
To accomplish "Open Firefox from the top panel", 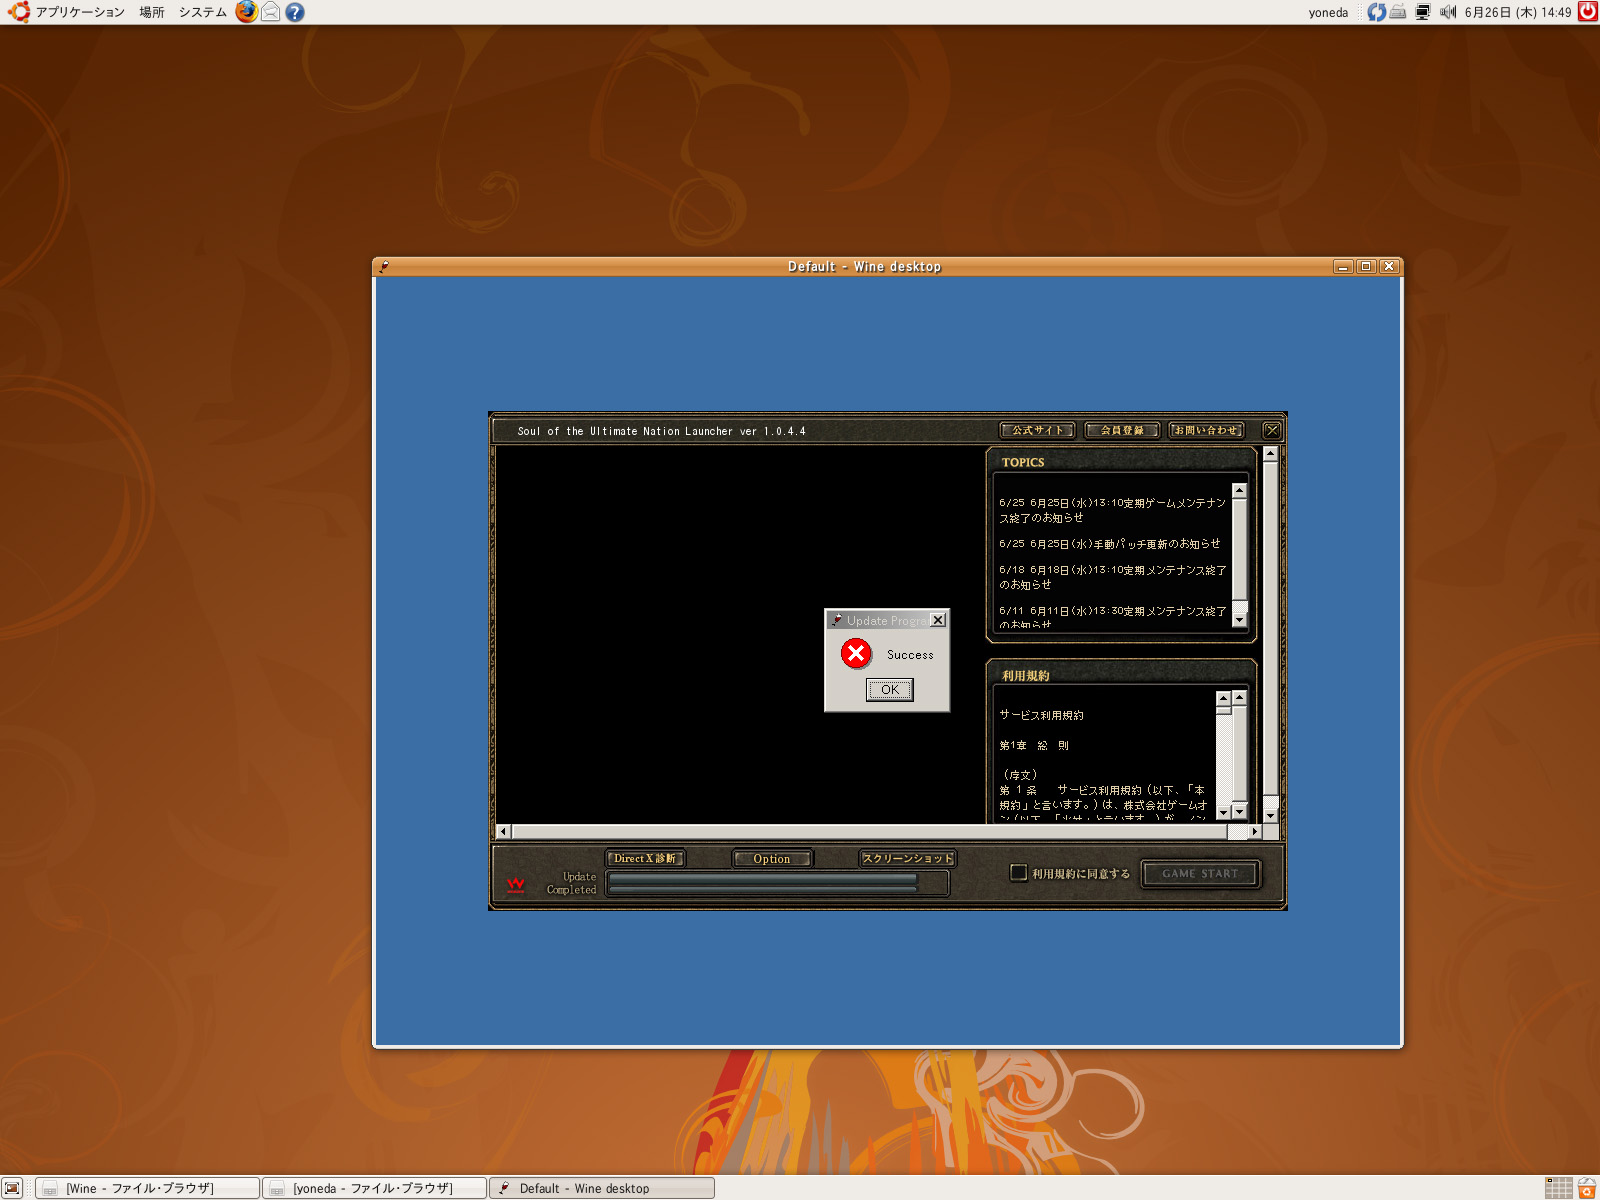I will 246,12.
